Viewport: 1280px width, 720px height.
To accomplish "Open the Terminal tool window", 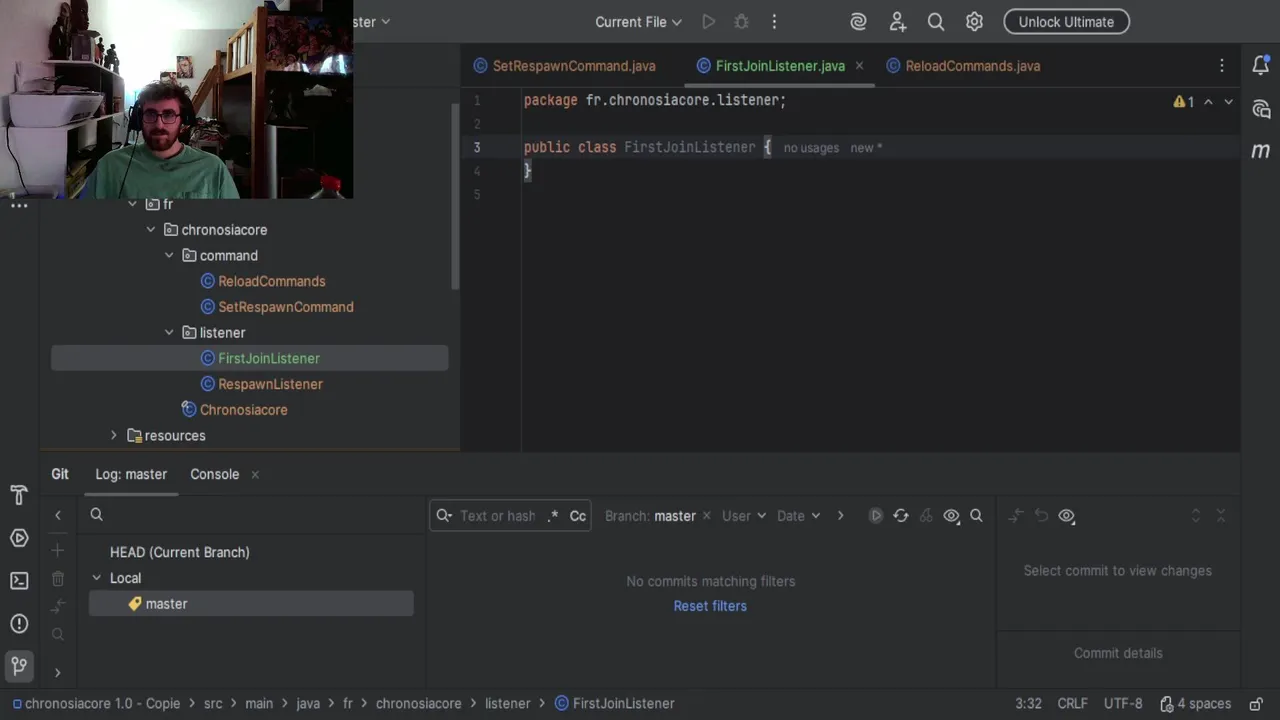I will coord(19,580).
